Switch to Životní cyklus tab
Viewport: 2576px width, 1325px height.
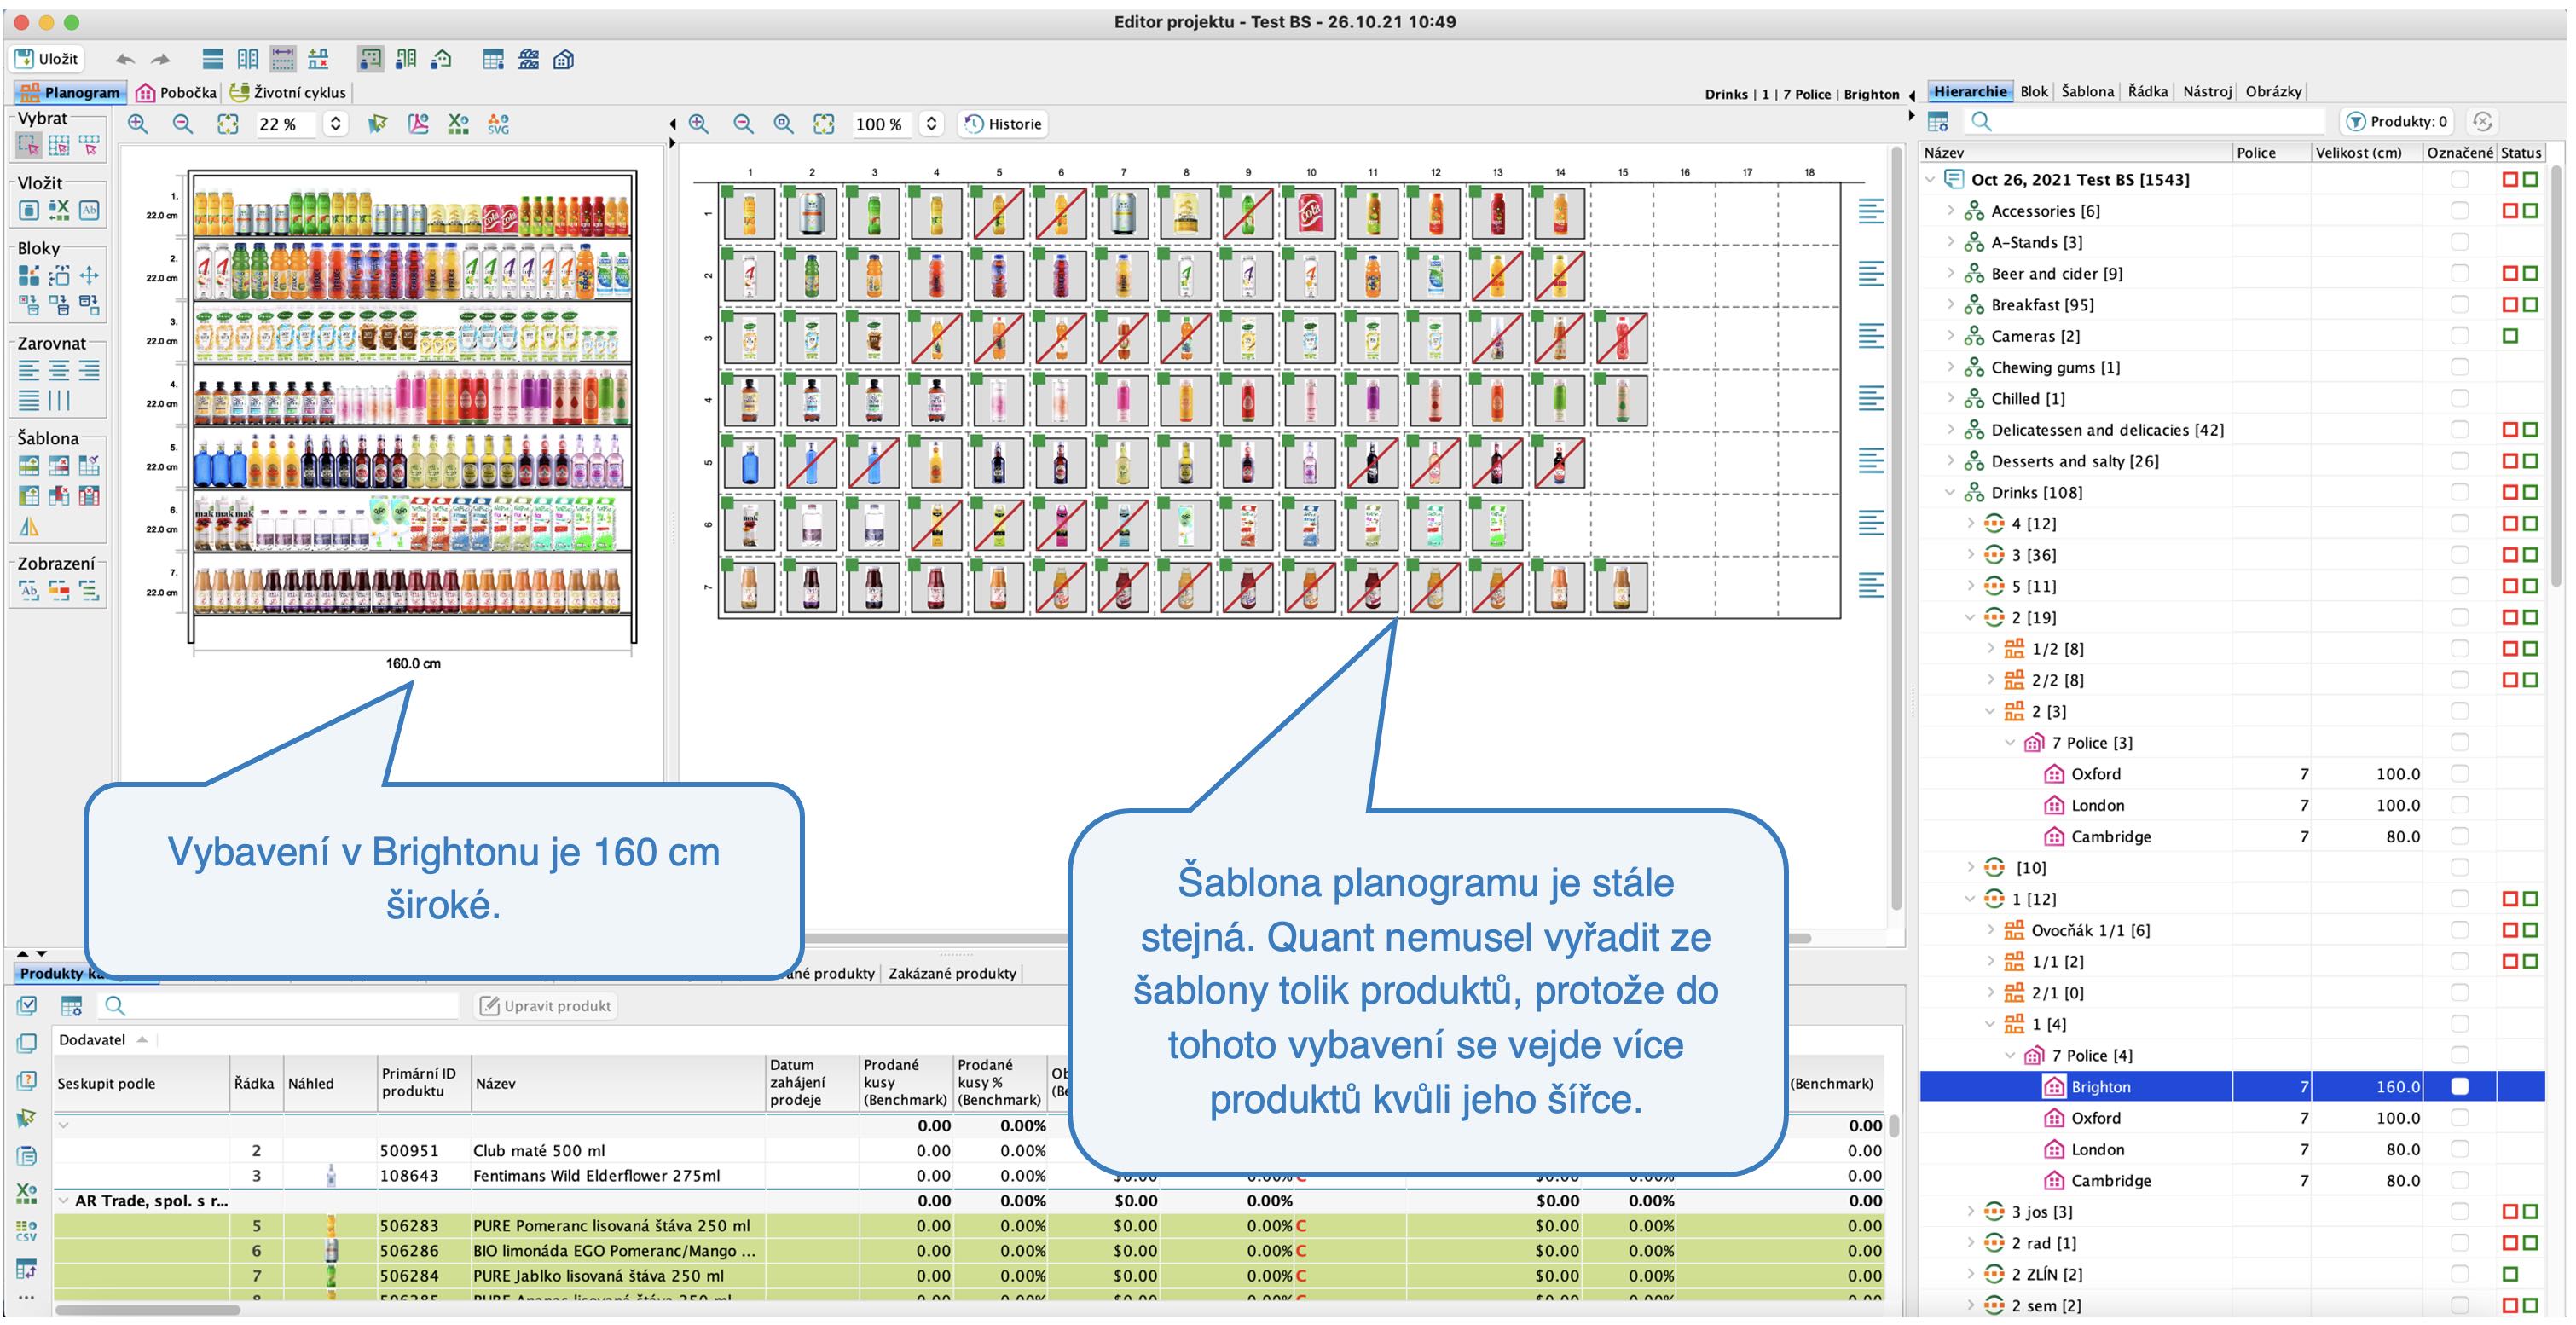[288, 92]
